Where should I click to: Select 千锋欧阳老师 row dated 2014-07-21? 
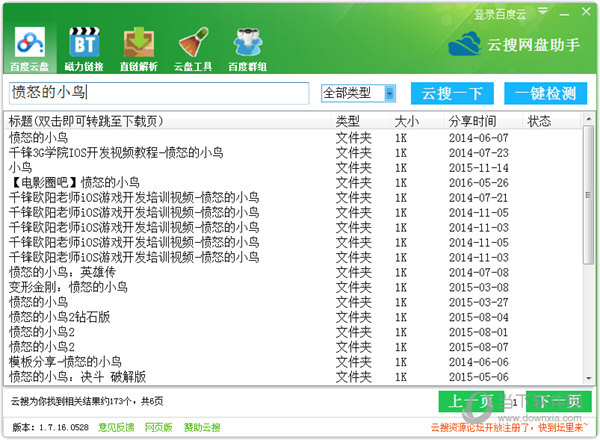tap(293, 197)
